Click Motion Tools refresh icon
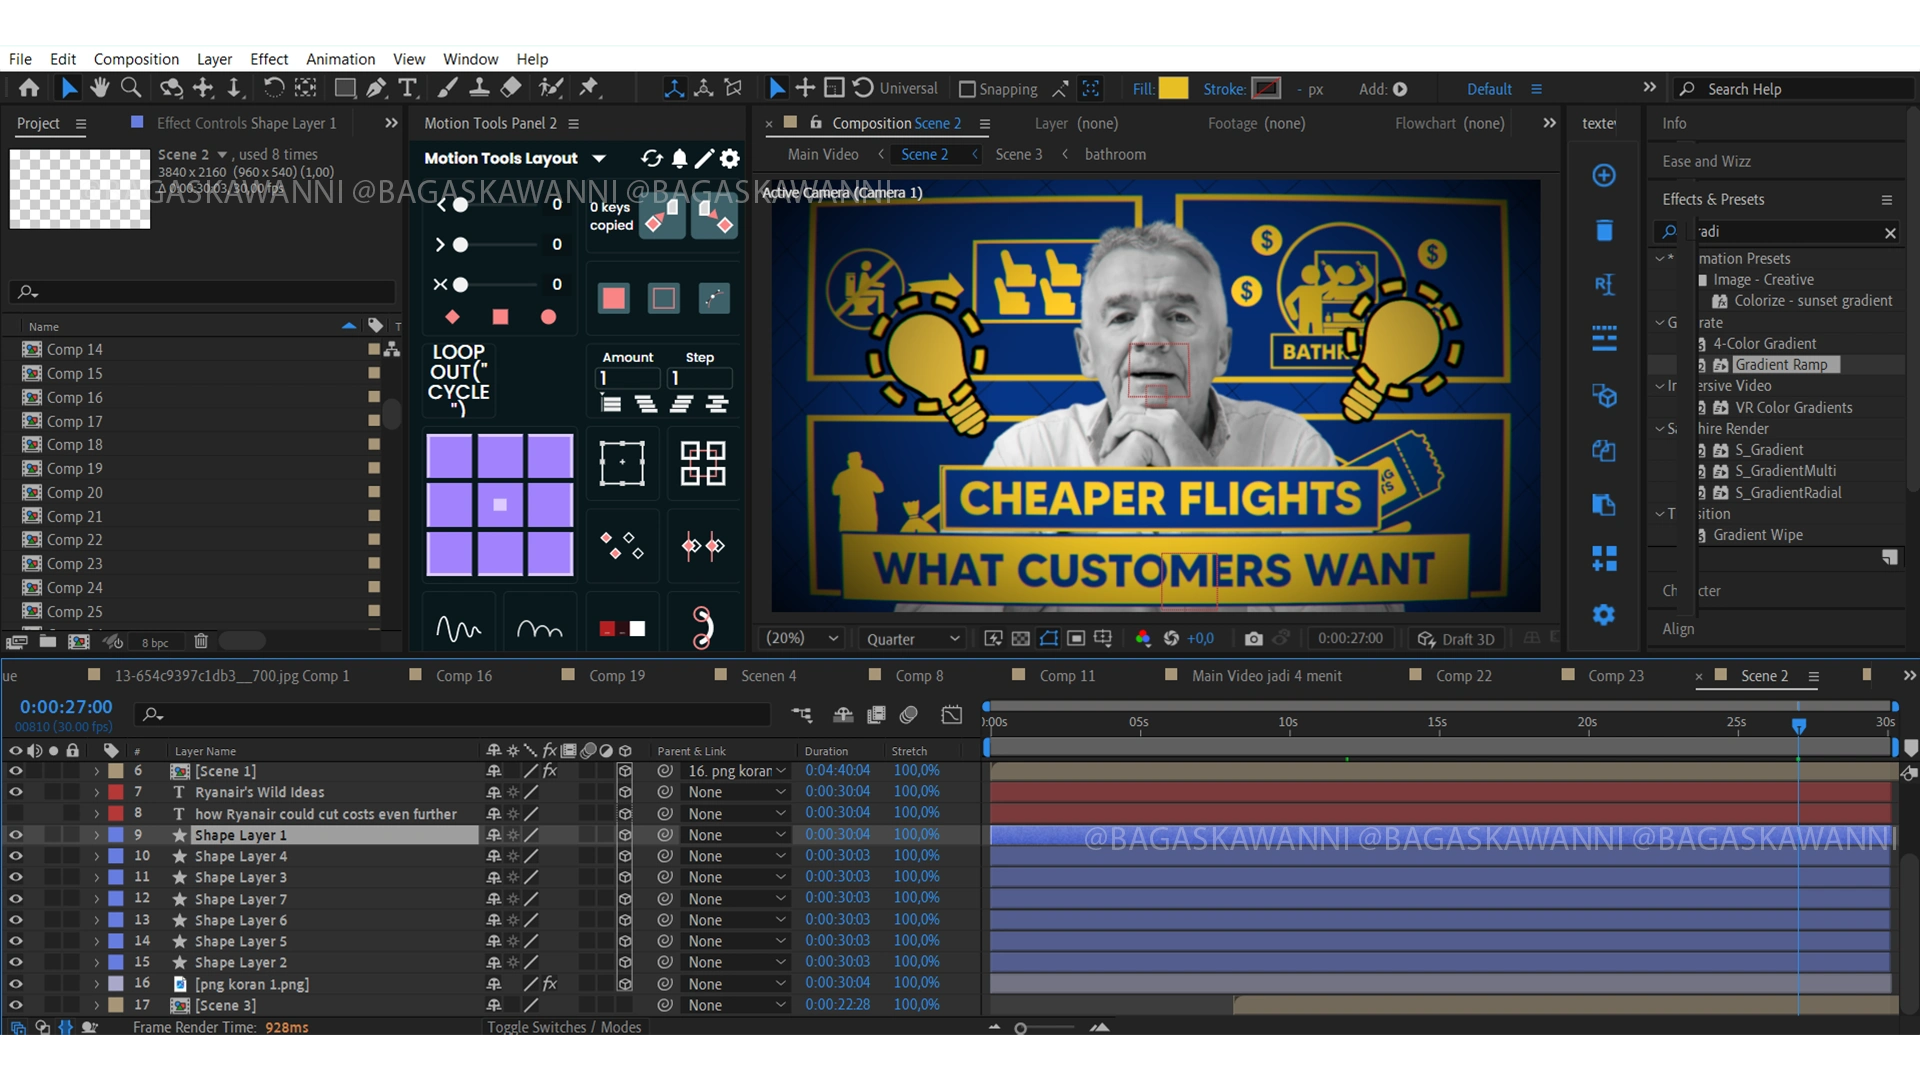This screenshot has height=1080, width=1920. 652,158
